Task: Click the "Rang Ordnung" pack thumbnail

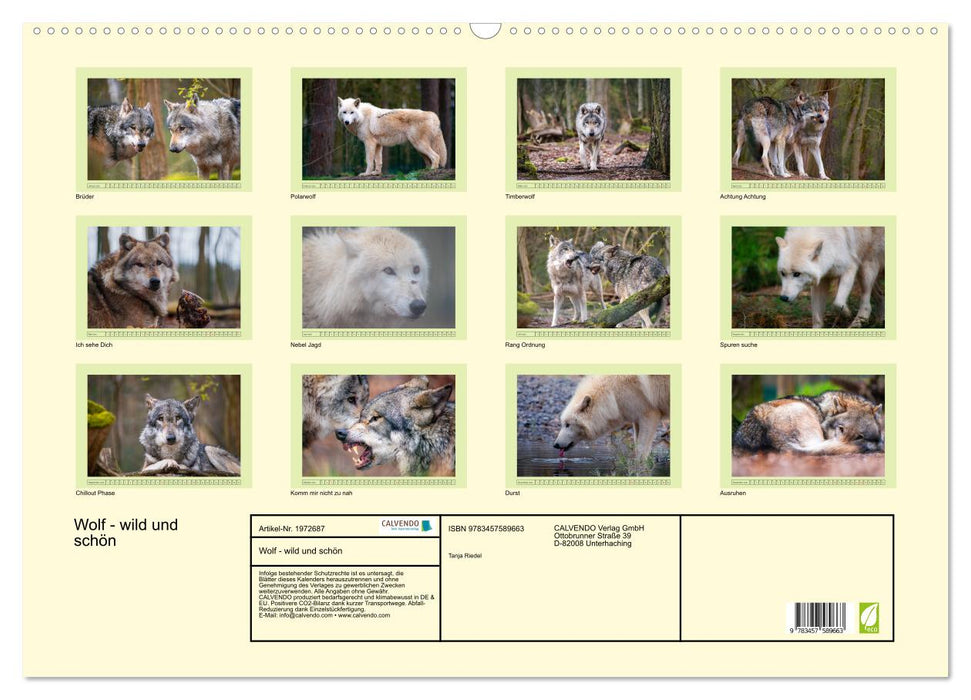Action: [x=594, y=278]
